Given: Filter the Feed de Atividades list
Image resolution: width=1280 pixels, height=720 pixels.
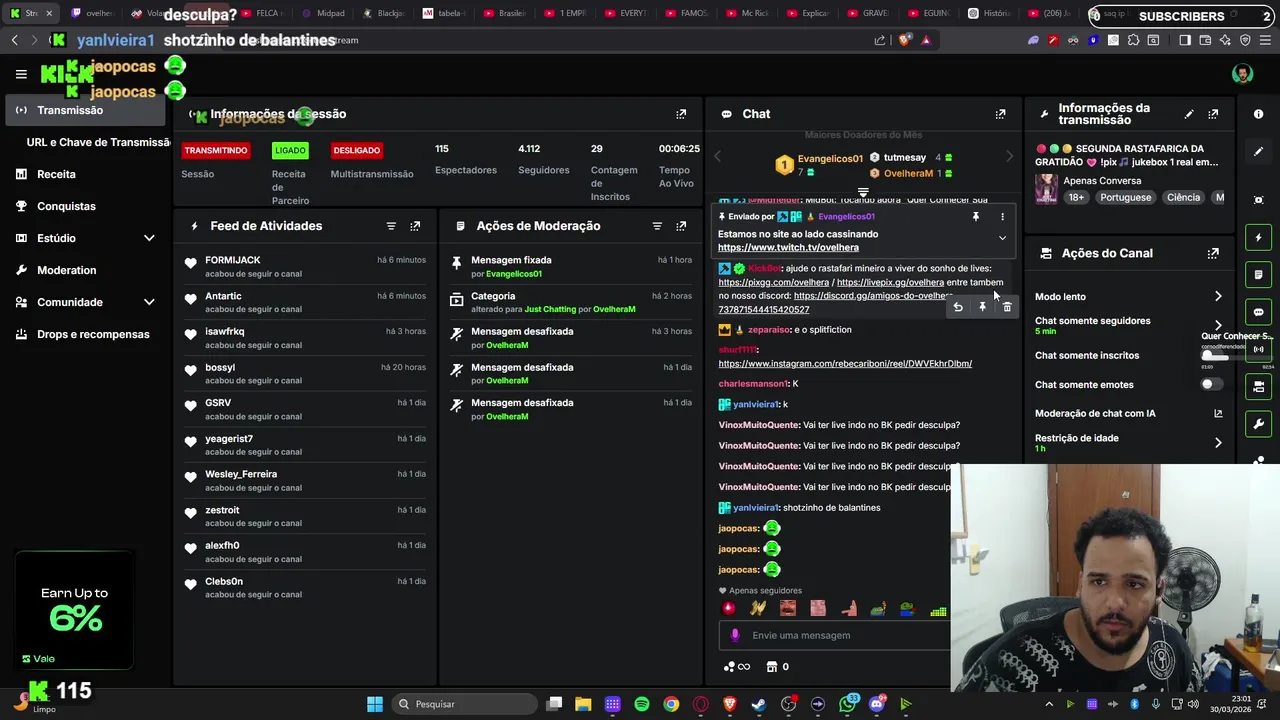Looking at the screenshot, I should tap(391, 226).
